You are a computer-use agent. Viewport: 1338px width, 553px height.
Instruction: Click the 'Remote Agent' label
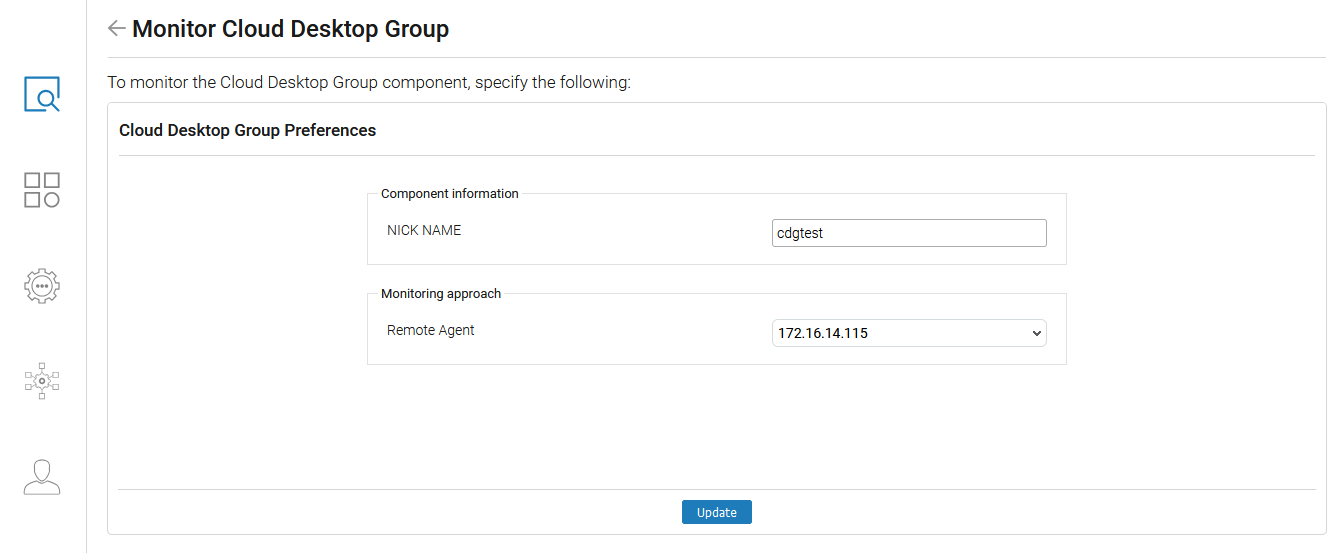[431, 330]
